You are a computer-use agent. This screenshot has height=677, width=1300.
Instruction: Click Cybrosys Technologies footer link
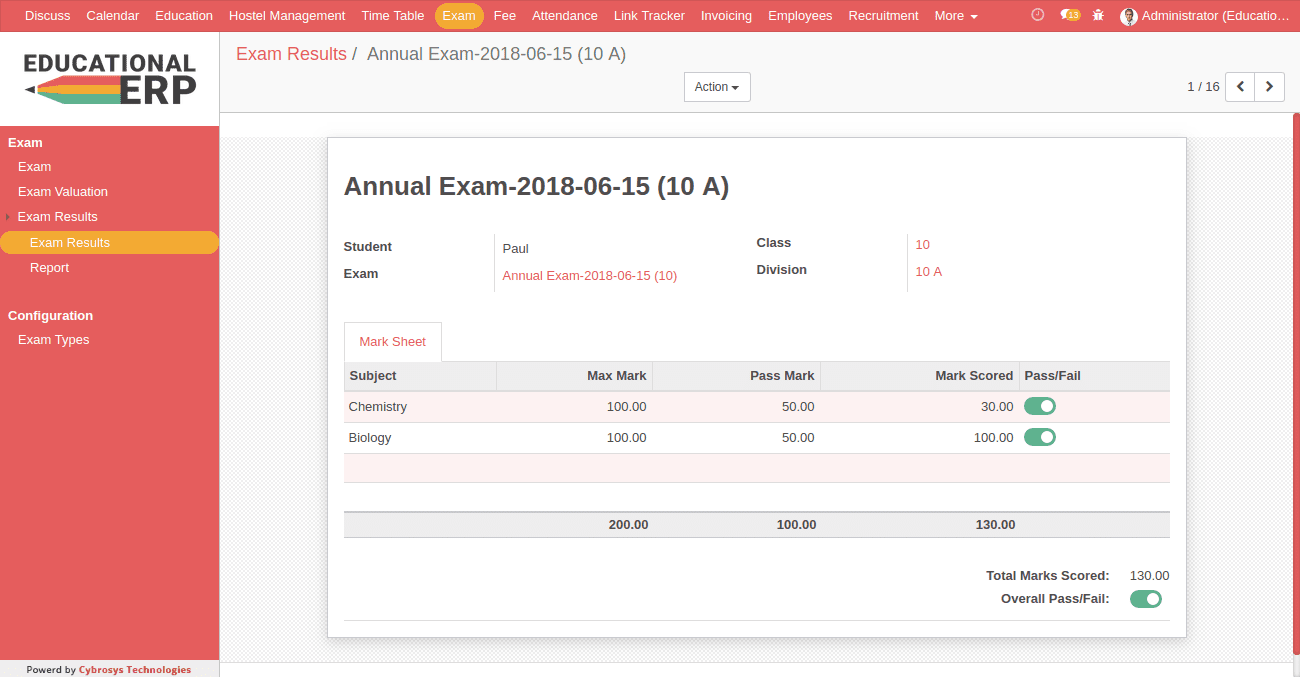click(x=135, y=670)
